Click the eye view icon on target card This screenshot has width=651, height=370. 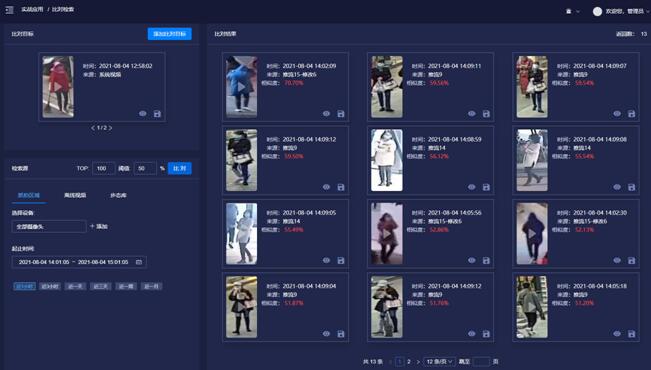(142, 114)
